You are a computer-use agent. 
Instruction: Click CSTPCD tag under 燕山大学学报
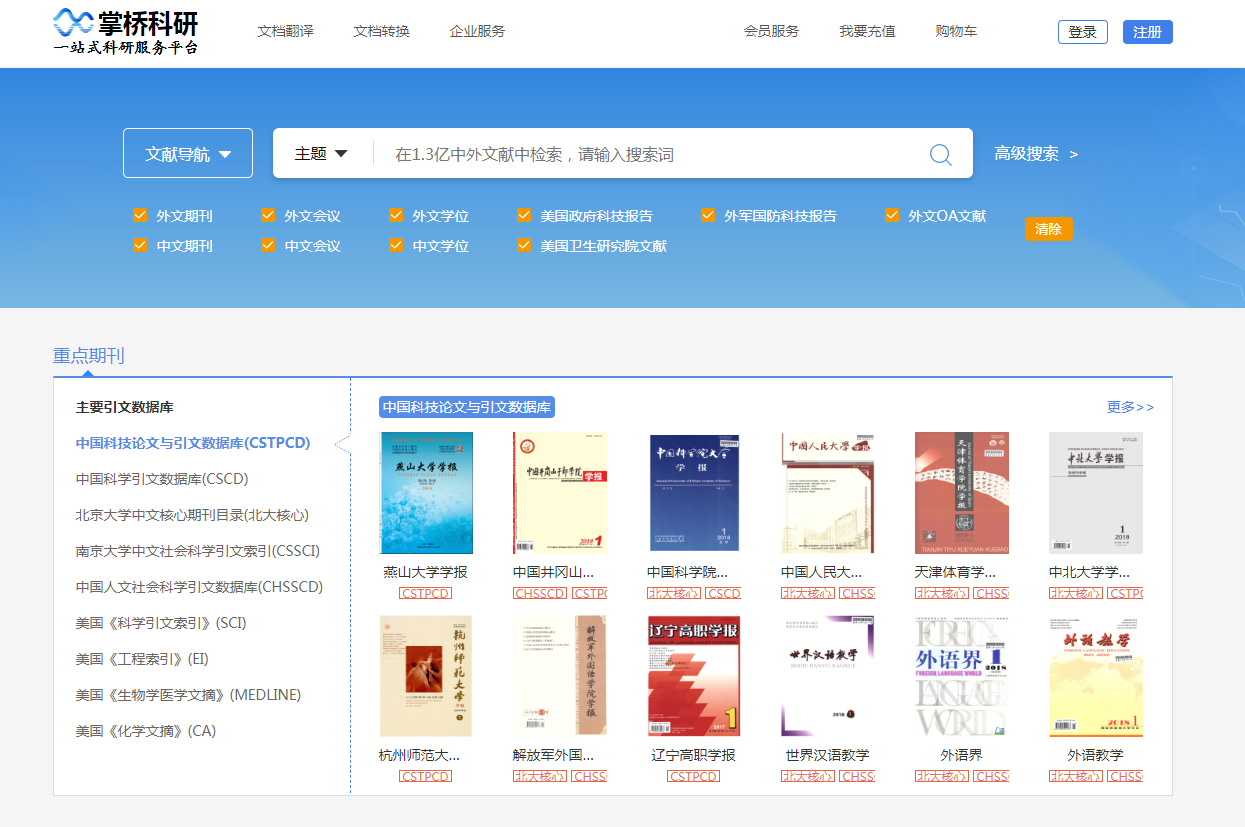(426, 593)
